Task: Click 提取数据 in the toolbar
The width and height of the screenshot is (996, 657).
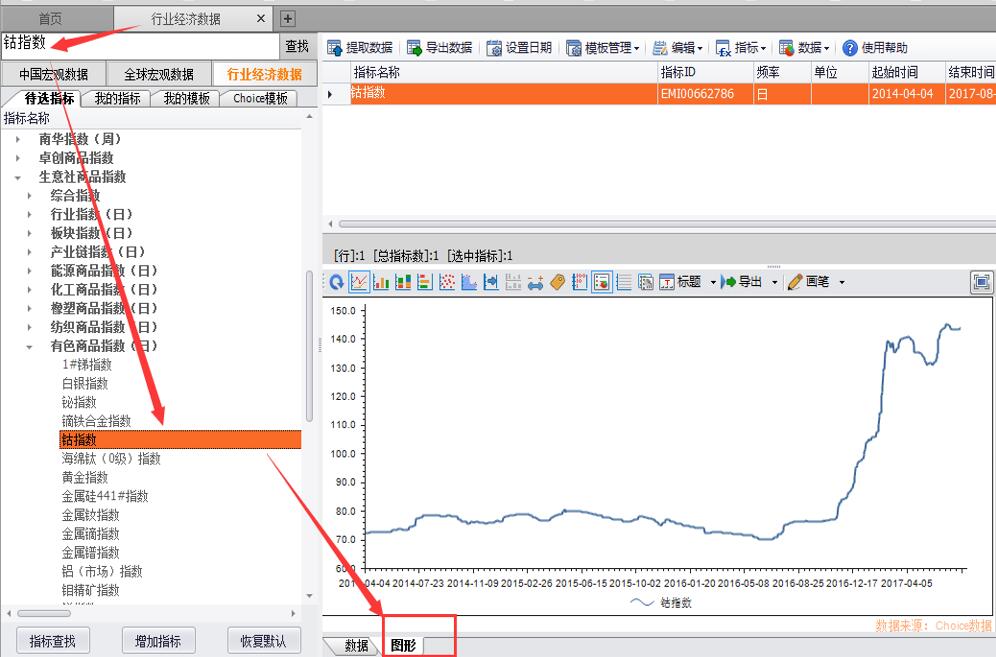Action: click(x=361, y=48)
